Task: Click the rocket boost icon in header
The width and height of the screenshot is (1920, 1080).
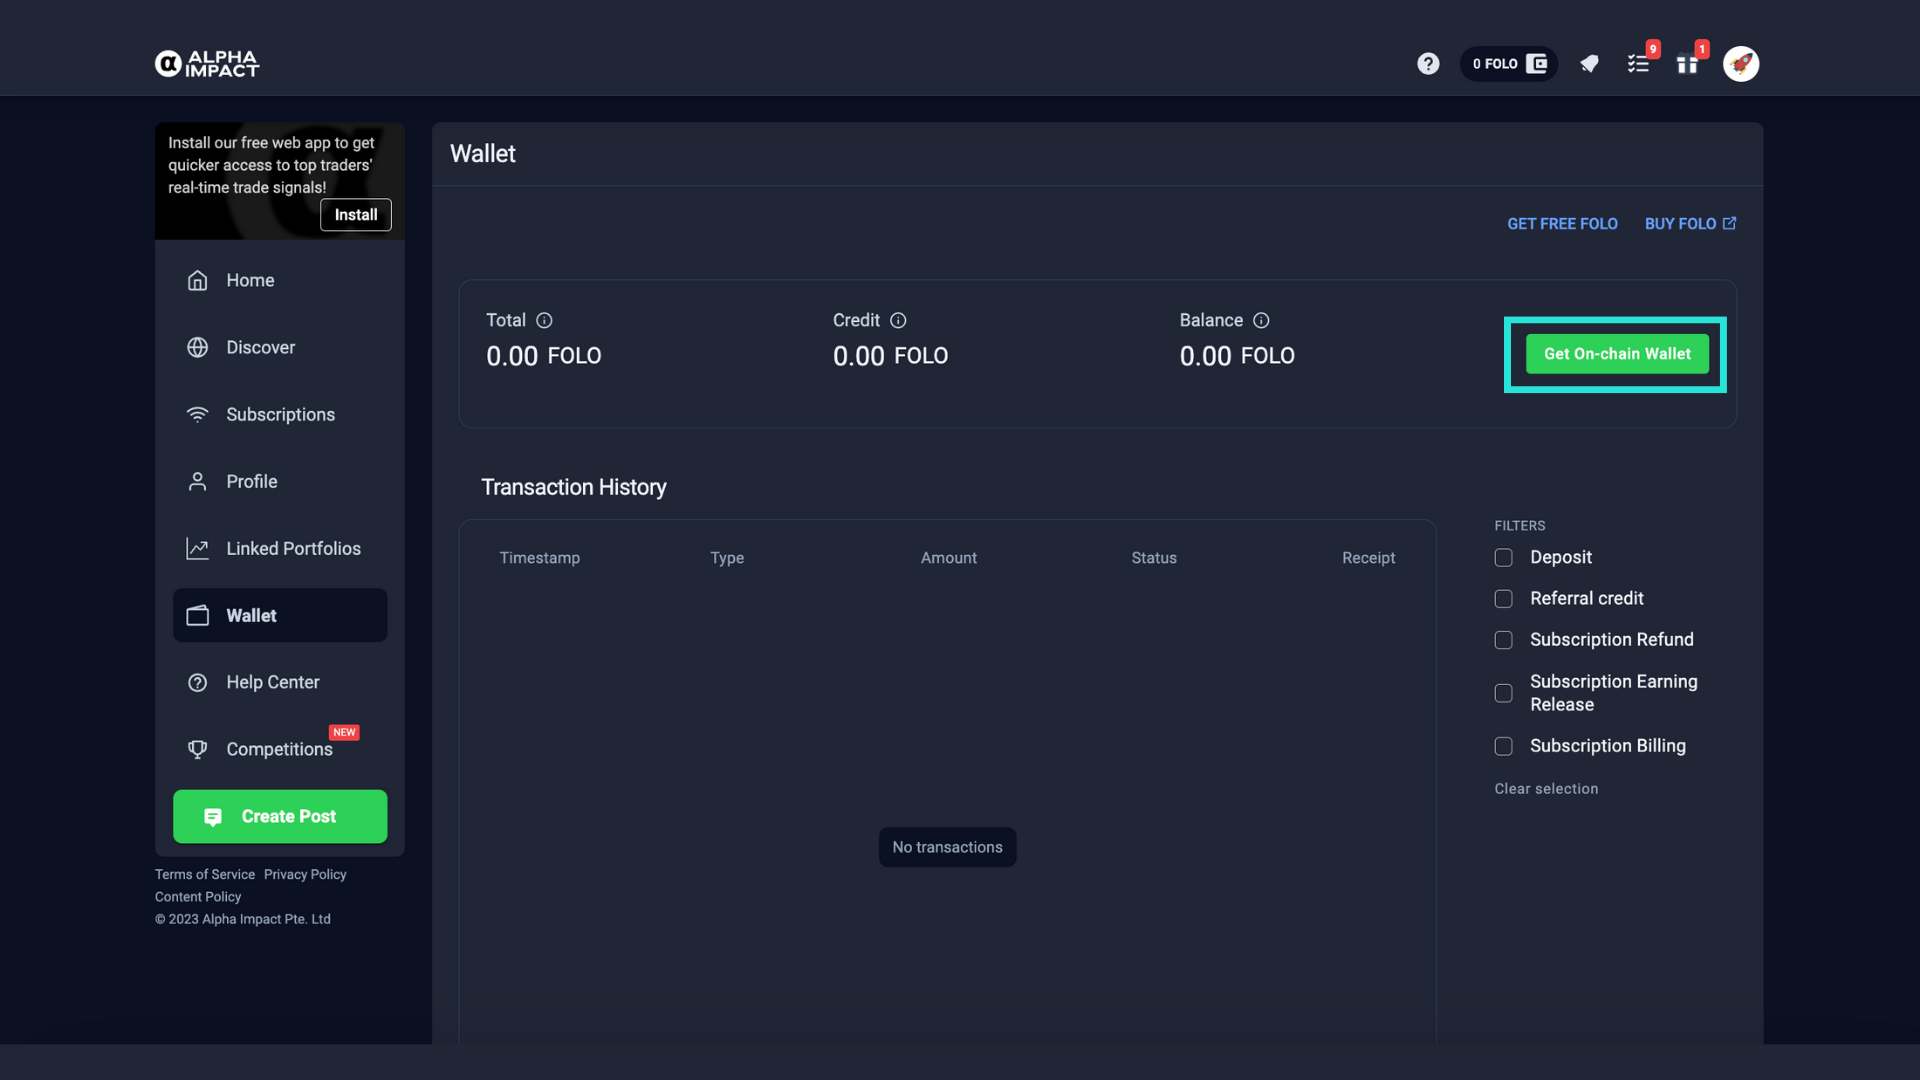Action: (1589, 64)
